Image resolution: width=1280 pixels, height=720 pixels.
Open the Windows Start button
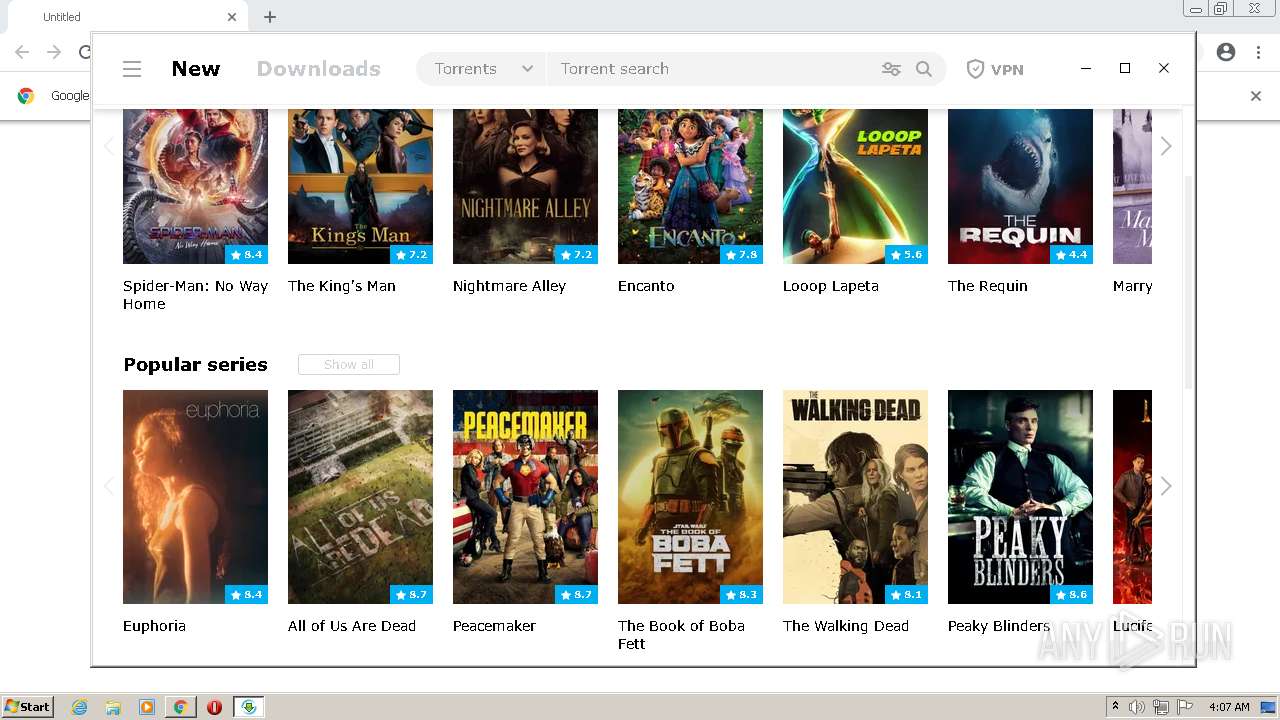point(27,707)
